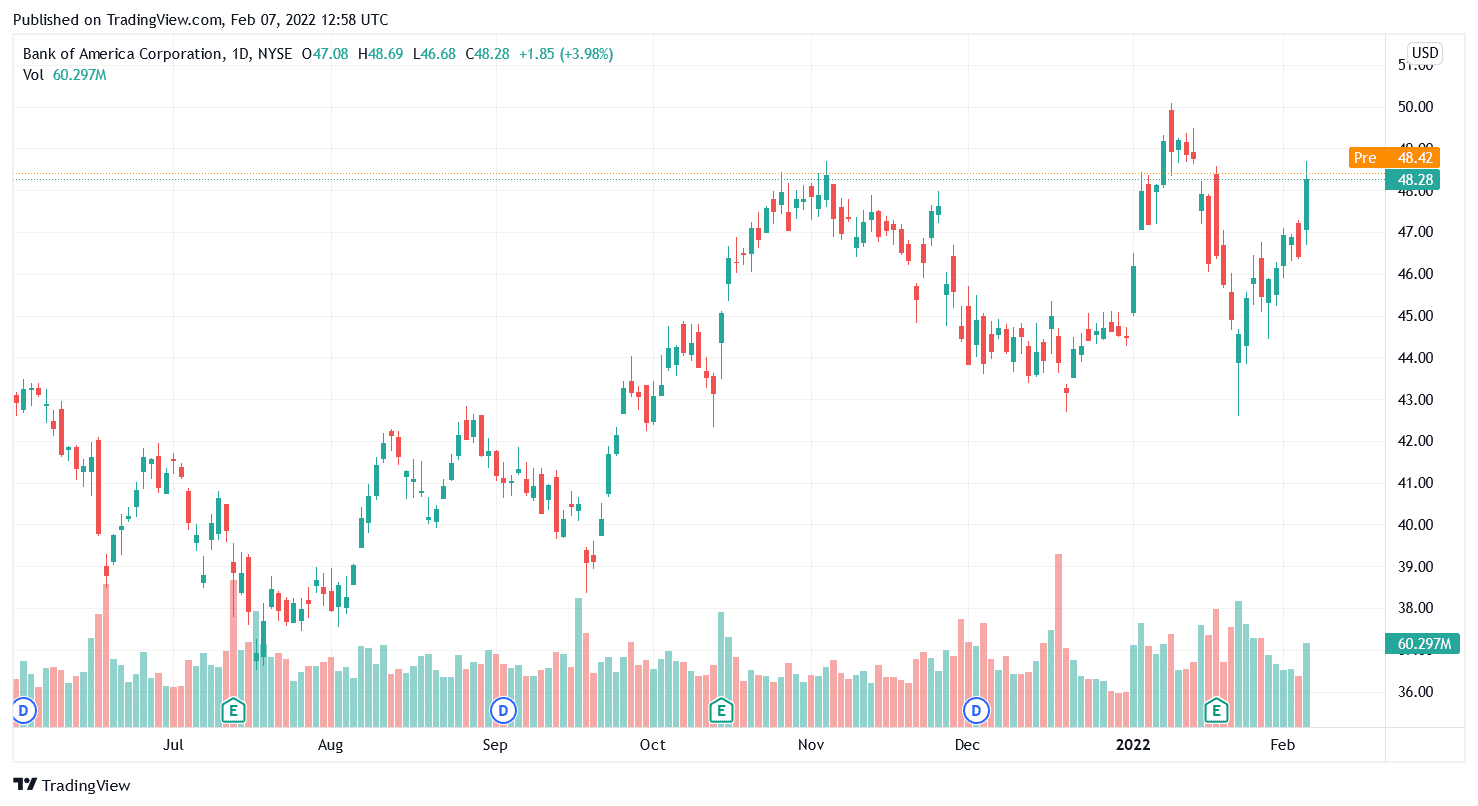Click the 50.00 price axis label
1478x806 pixels.
point(1417,107)
